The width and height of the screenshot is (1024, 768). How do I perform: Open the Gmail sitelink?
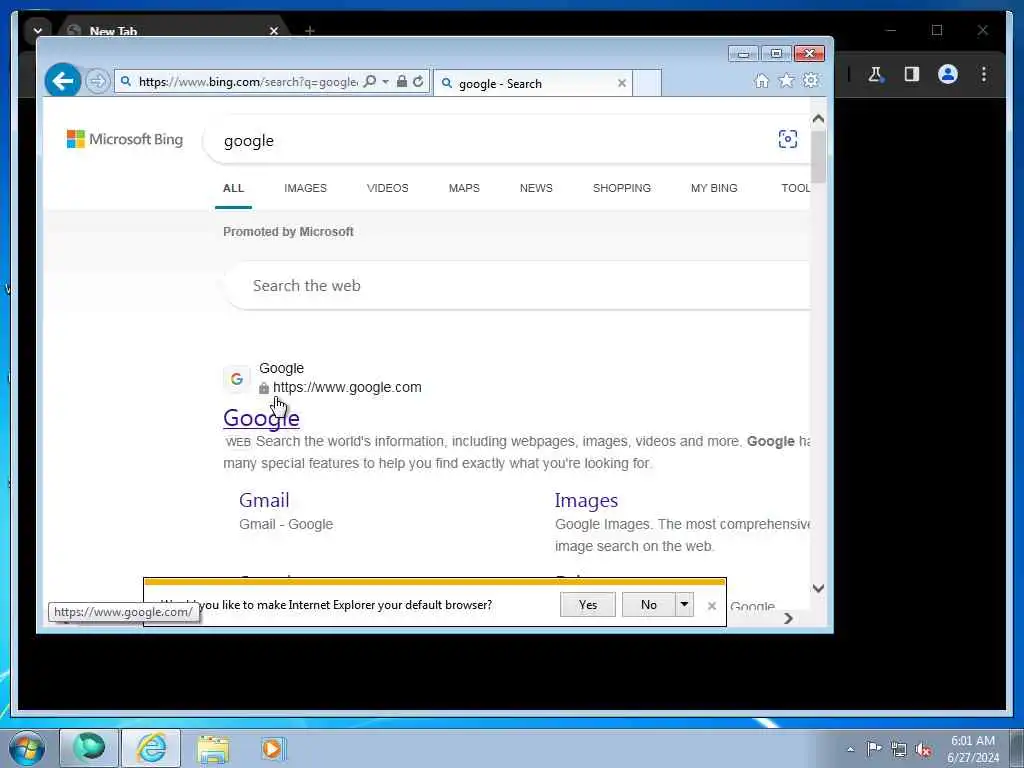[264, 500]
